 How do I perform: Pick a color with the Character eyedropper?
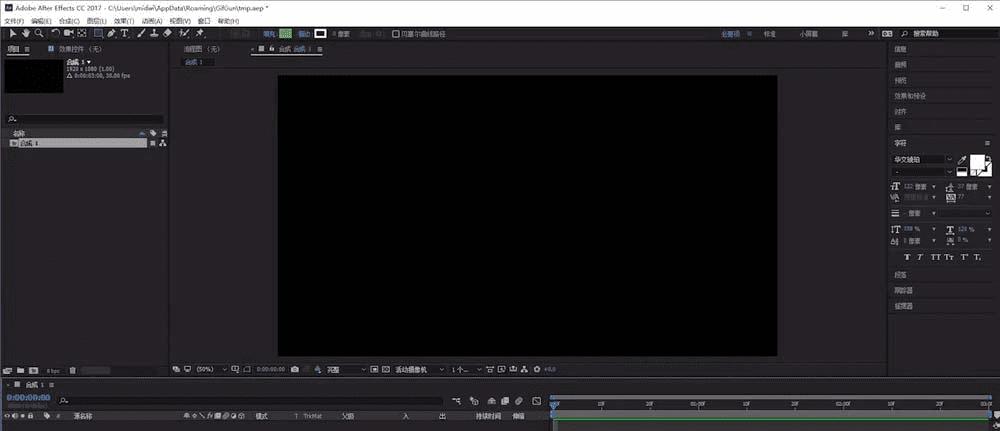click(x=962, y=159)
